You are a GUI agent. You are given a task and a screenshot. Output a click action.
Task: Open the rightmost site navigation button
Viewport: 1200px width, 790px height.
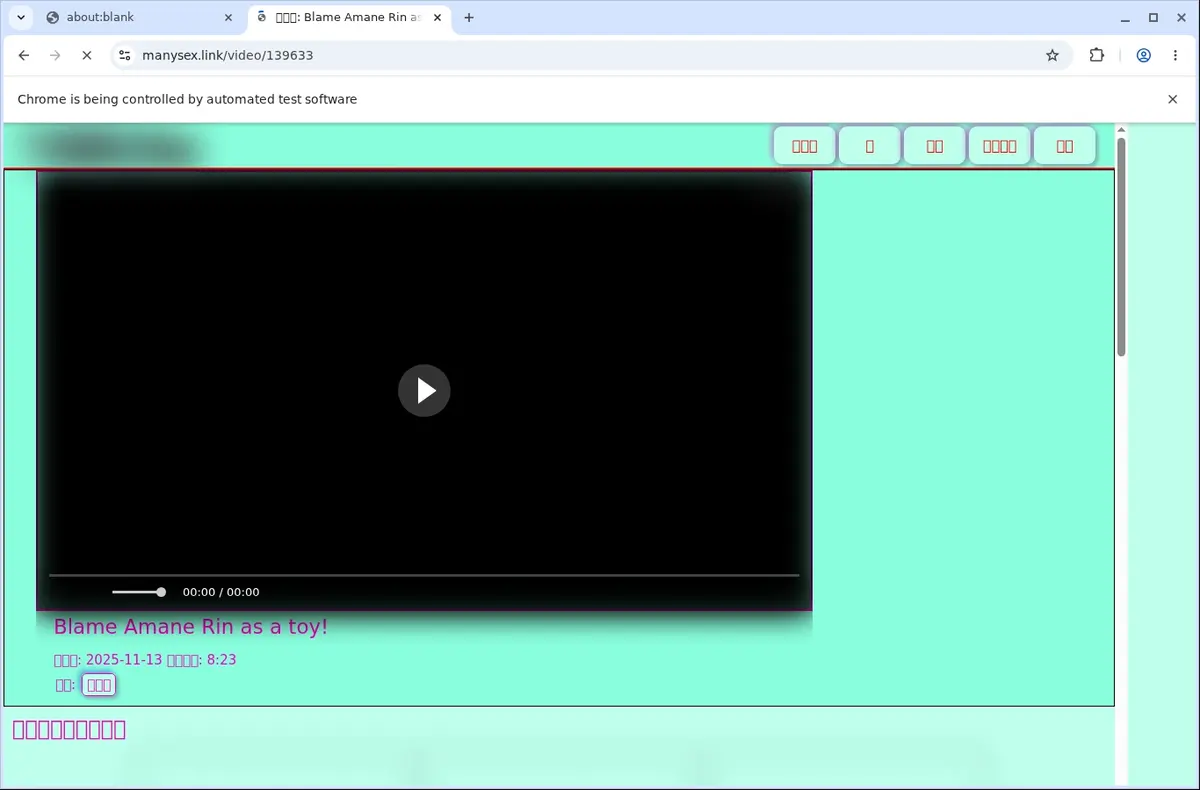click(1065, 146)
